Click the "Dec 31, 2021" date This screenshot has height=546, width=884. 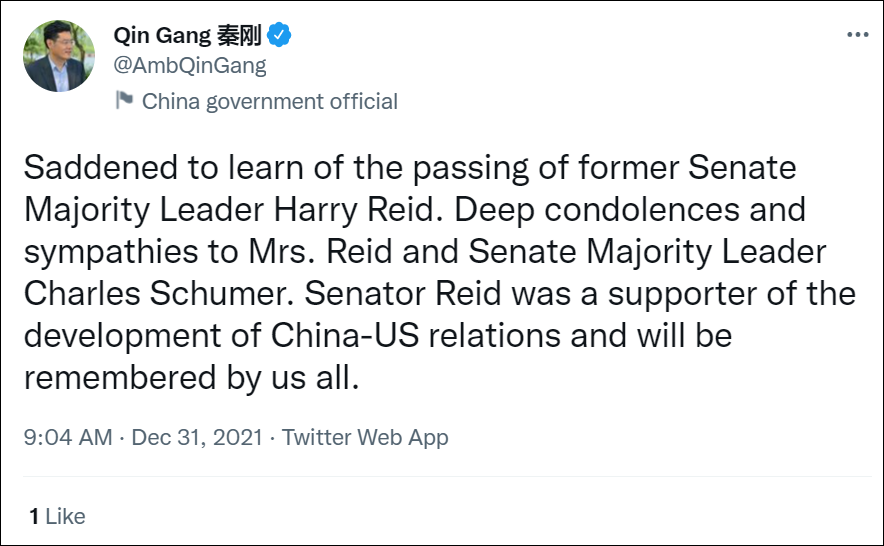[196, 437]
